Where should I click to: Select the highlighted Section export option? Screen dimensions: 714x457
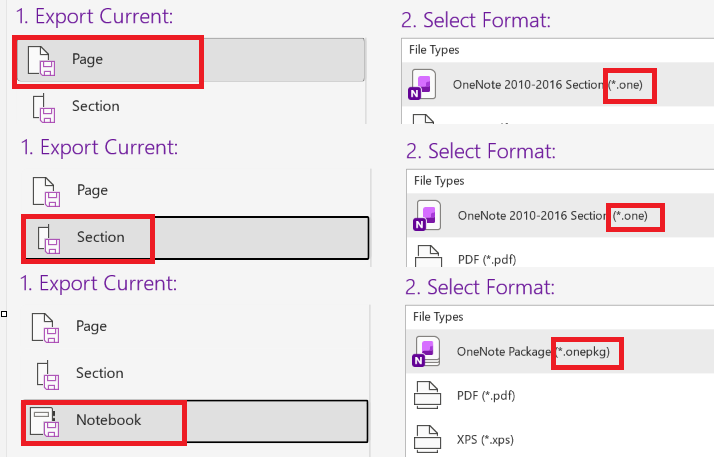tap(197, 238)
